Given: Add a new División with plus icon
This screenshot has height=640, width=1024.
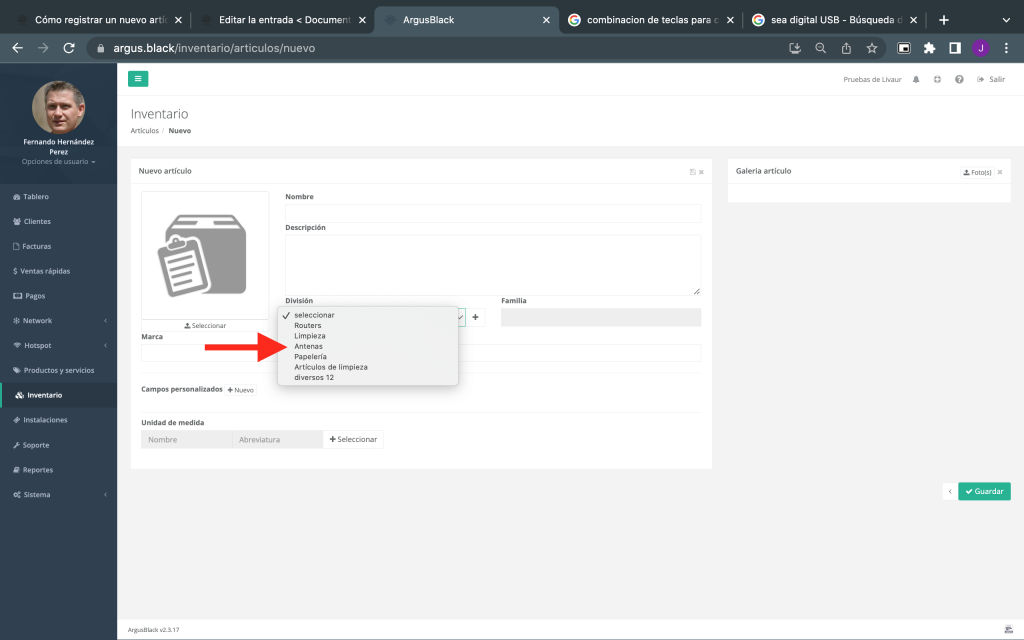Looking at the screenshot, I should pos(476,317).
